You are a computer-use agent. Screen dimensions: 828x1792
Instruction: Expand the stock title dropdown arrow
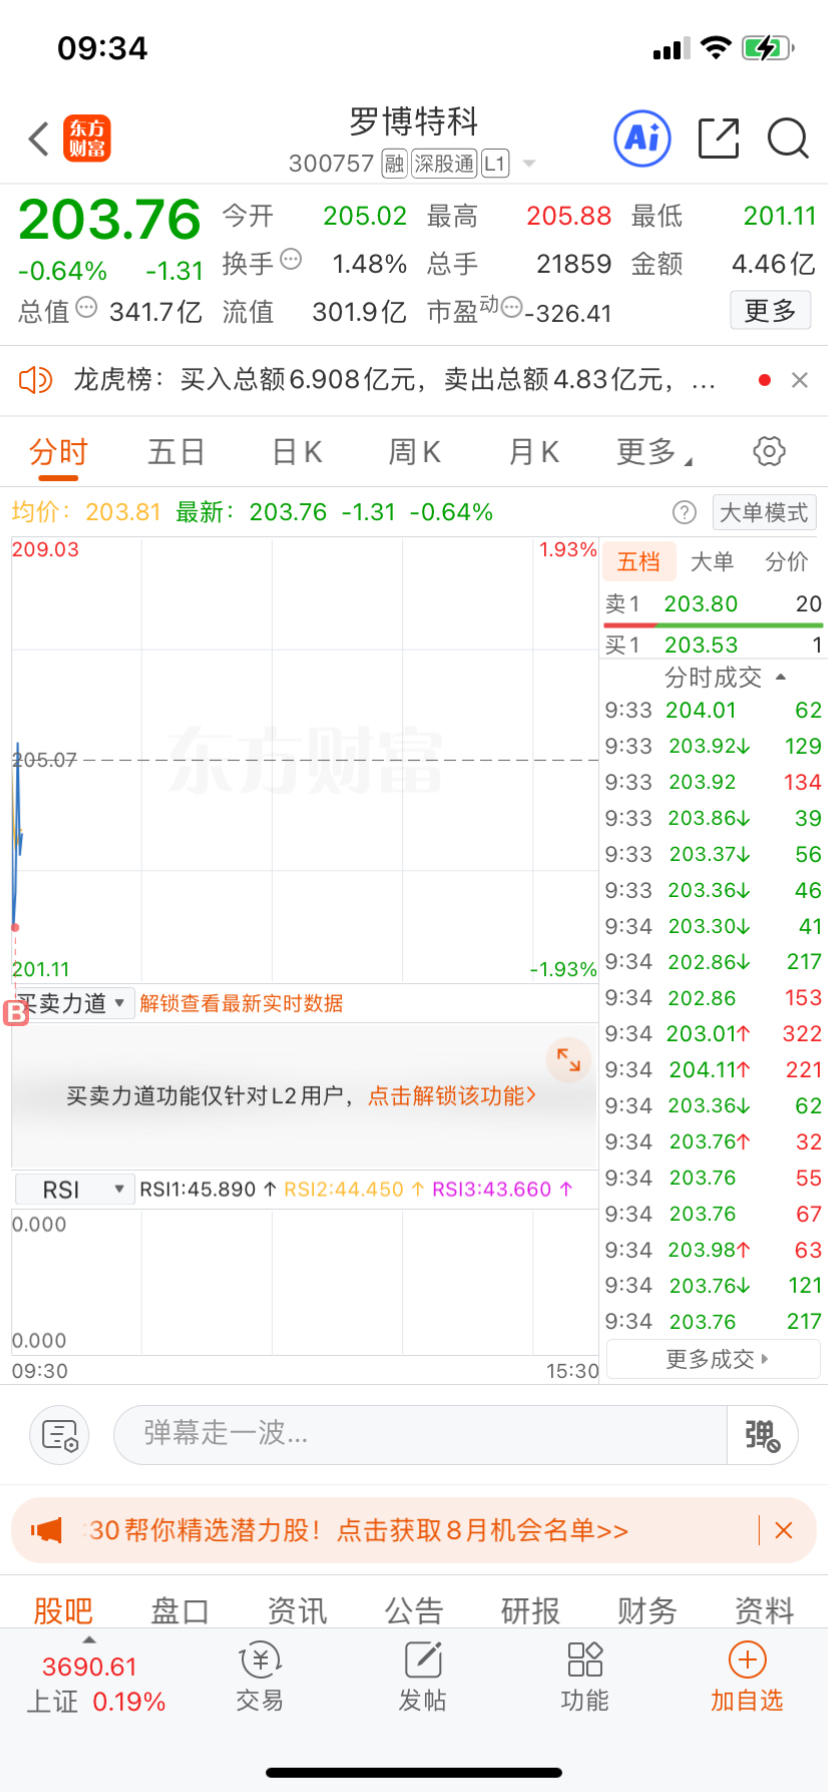click(x=530, y=163)
